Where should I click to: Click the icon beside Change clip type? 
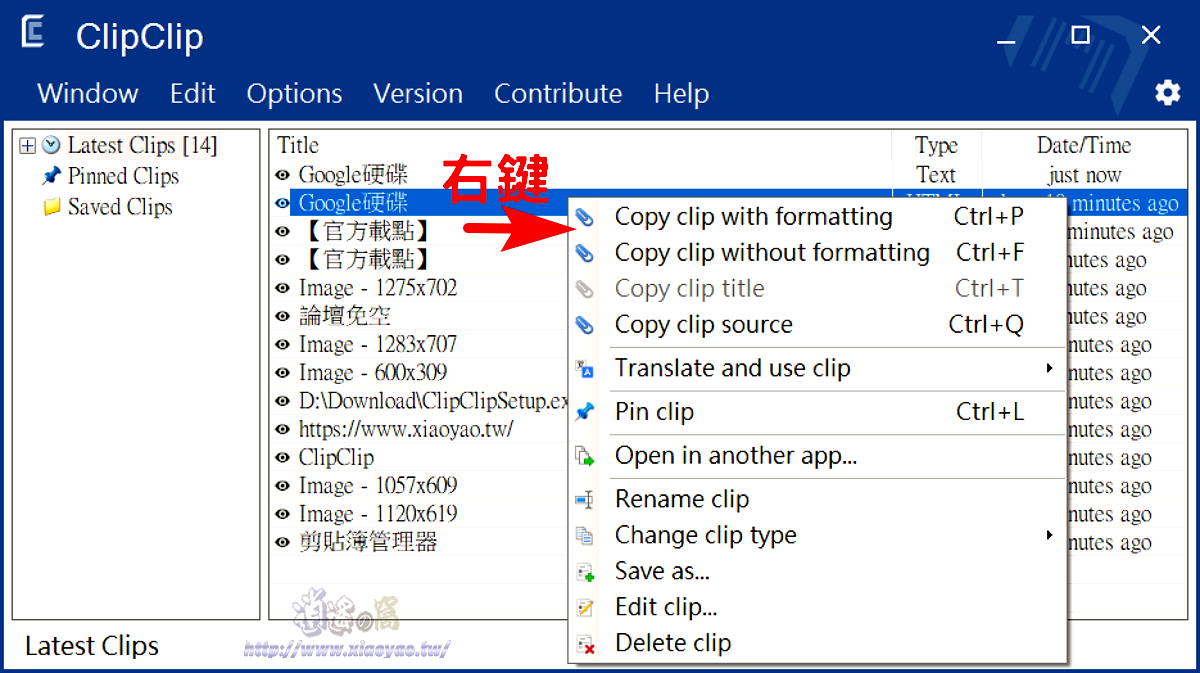[x=585, y=535]
